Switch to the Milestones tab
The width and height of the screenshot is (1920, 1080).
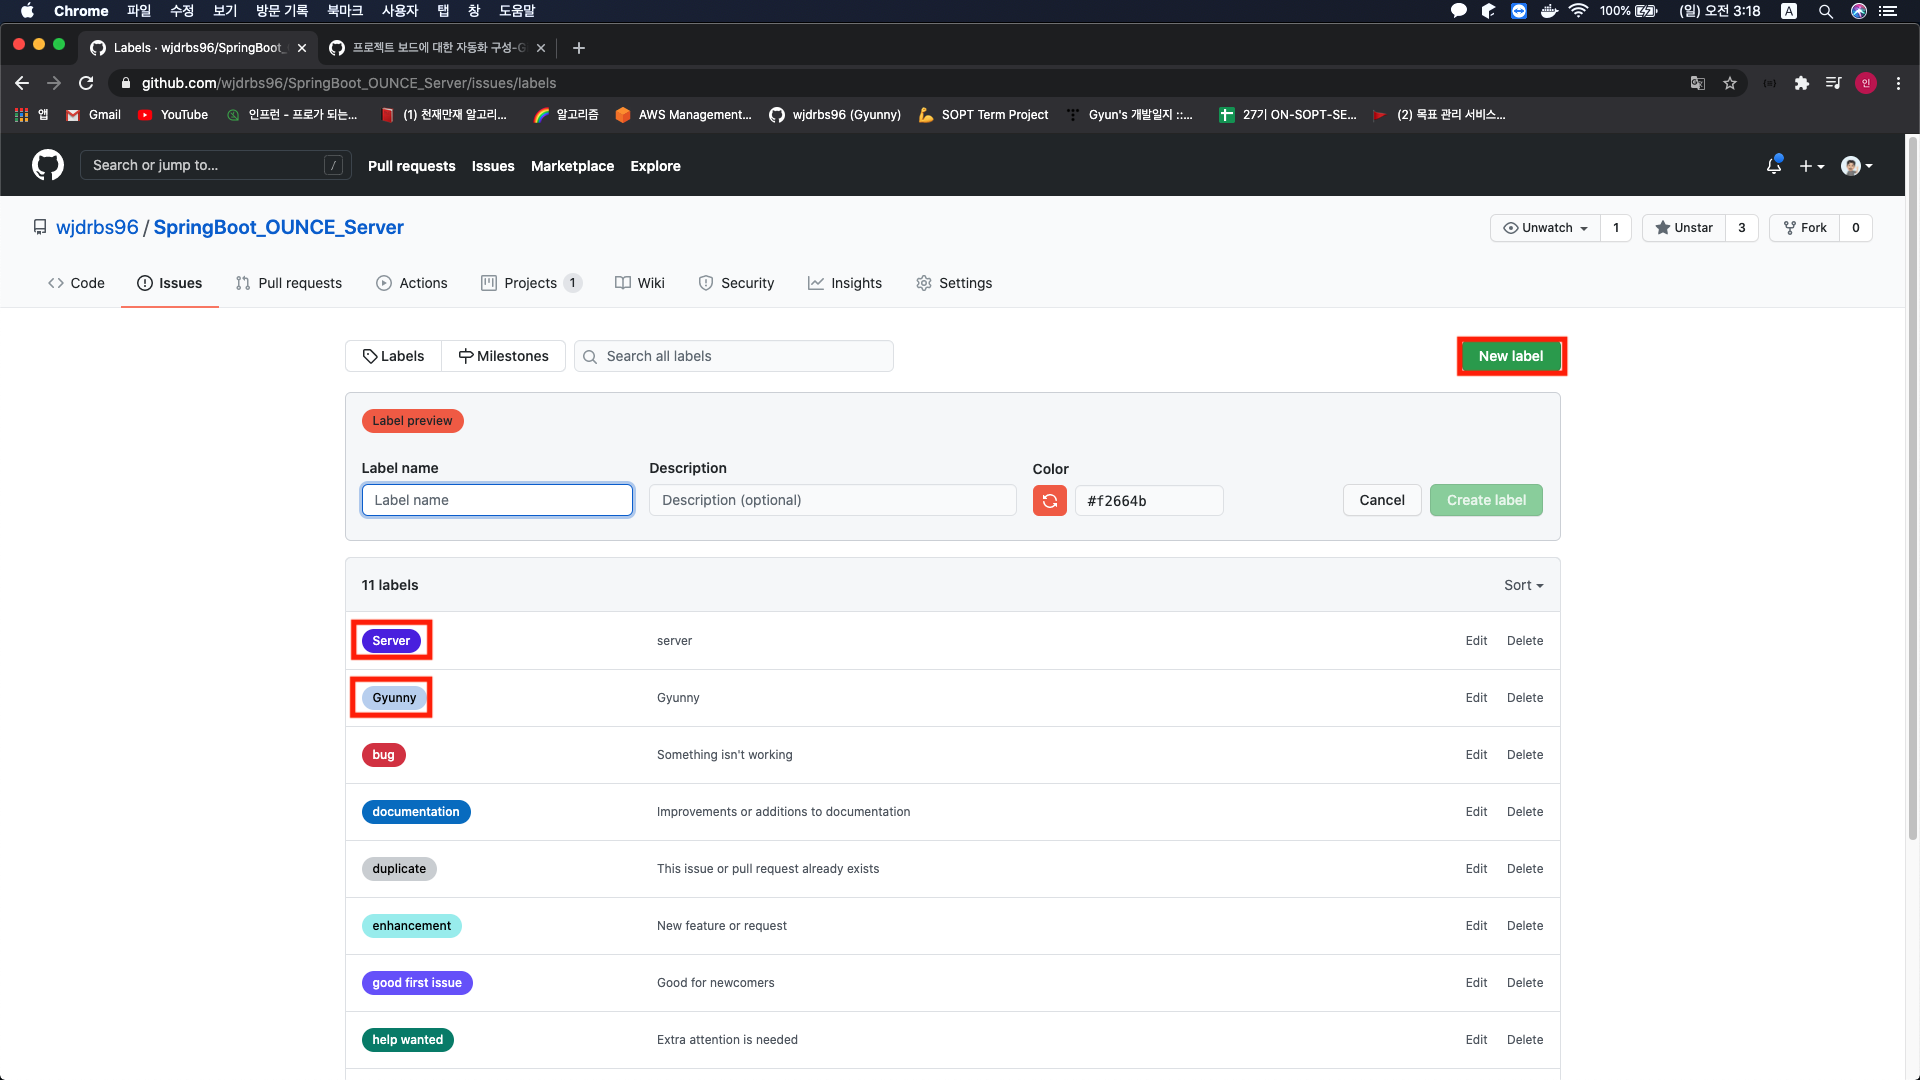[x=503, y=356]
